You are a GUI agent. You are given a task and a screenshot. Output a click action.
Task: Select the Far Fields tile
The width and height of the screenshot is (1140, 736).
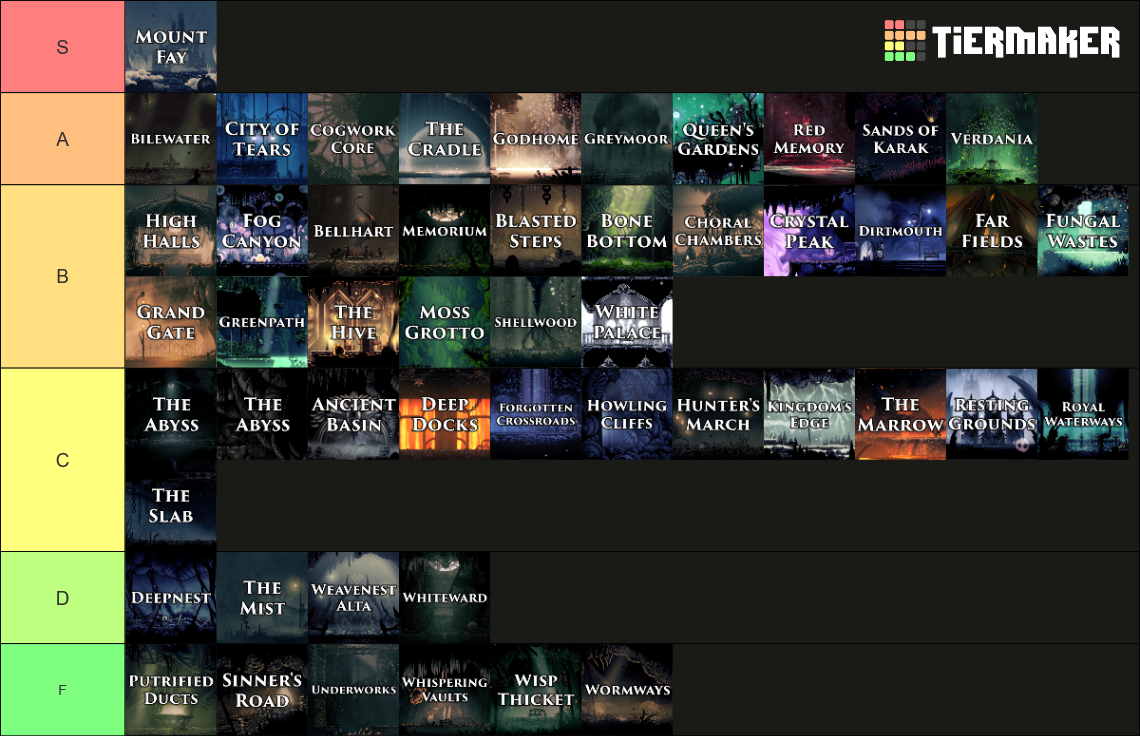[x=992, y=231]
